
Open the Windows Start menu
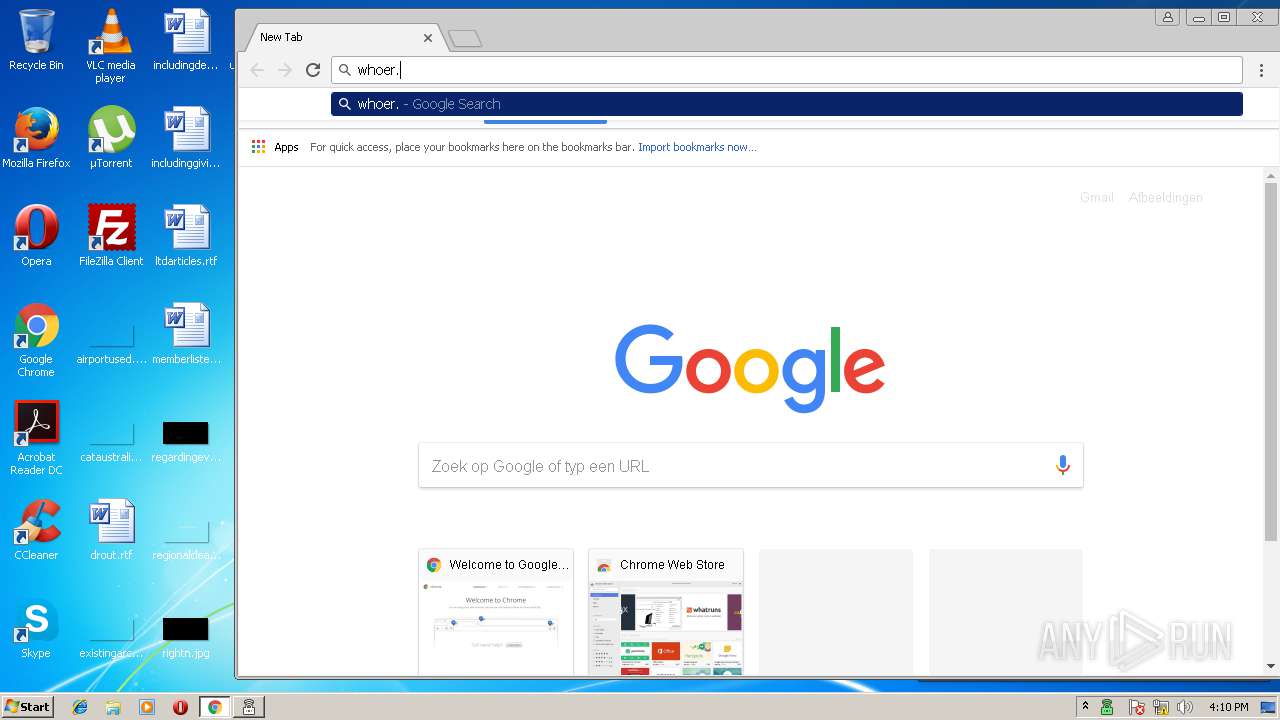tap(28, 707)
